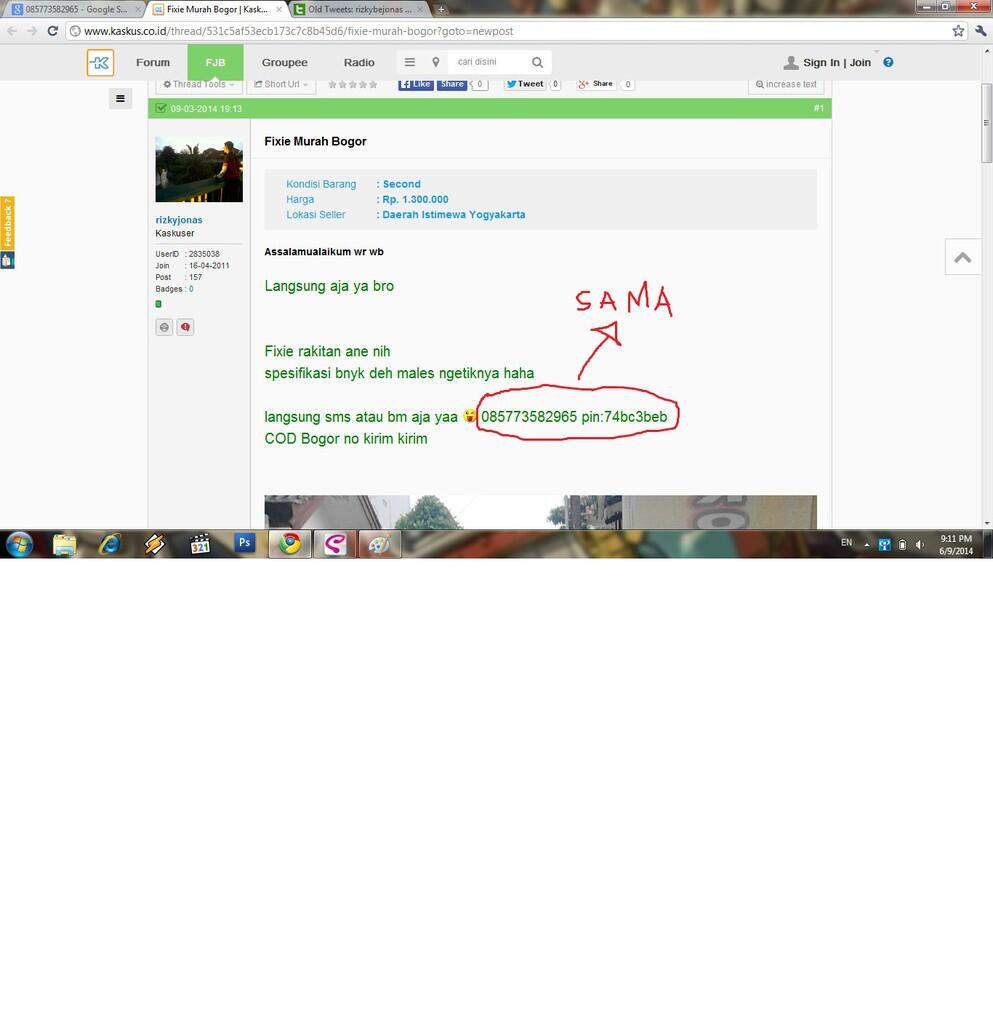Click the Second condition link
This screenshot has height=1024, width=993.
pyautogui.click(x=402, y=184)
